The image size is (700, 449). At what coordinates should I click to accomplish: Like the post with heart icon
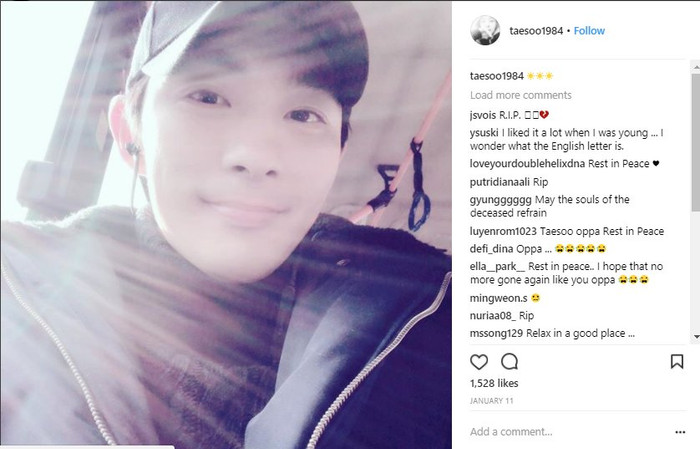479,362
